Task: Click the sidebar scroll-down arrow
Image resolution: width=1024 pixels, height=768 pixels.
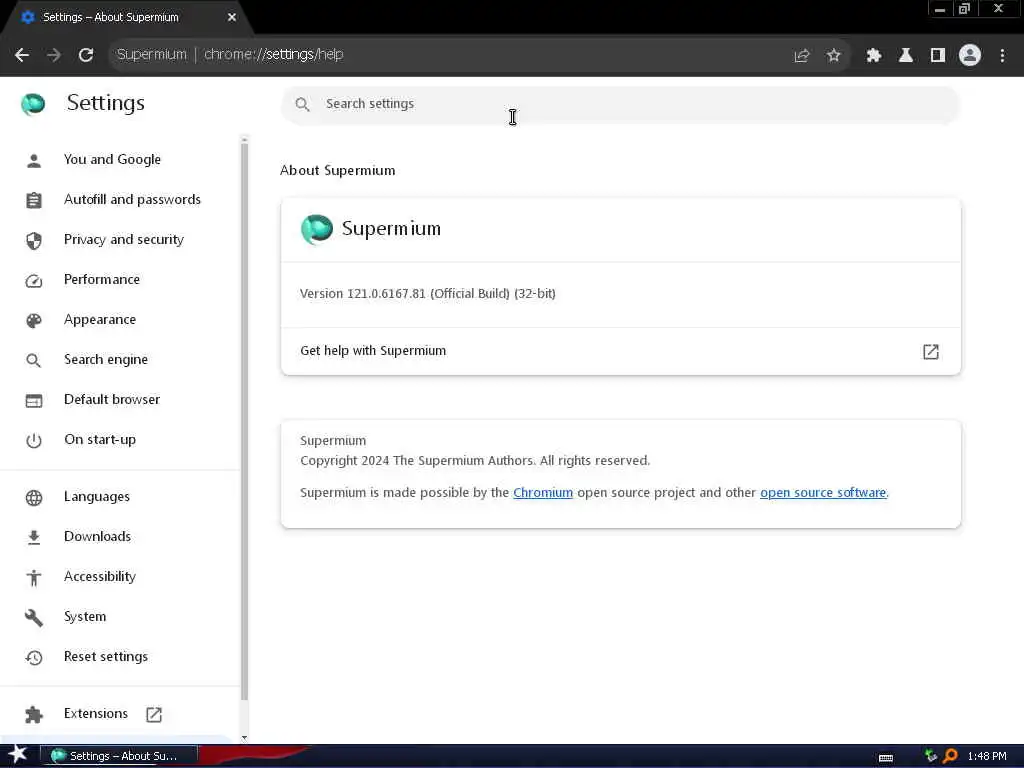Action: (244, 738)
